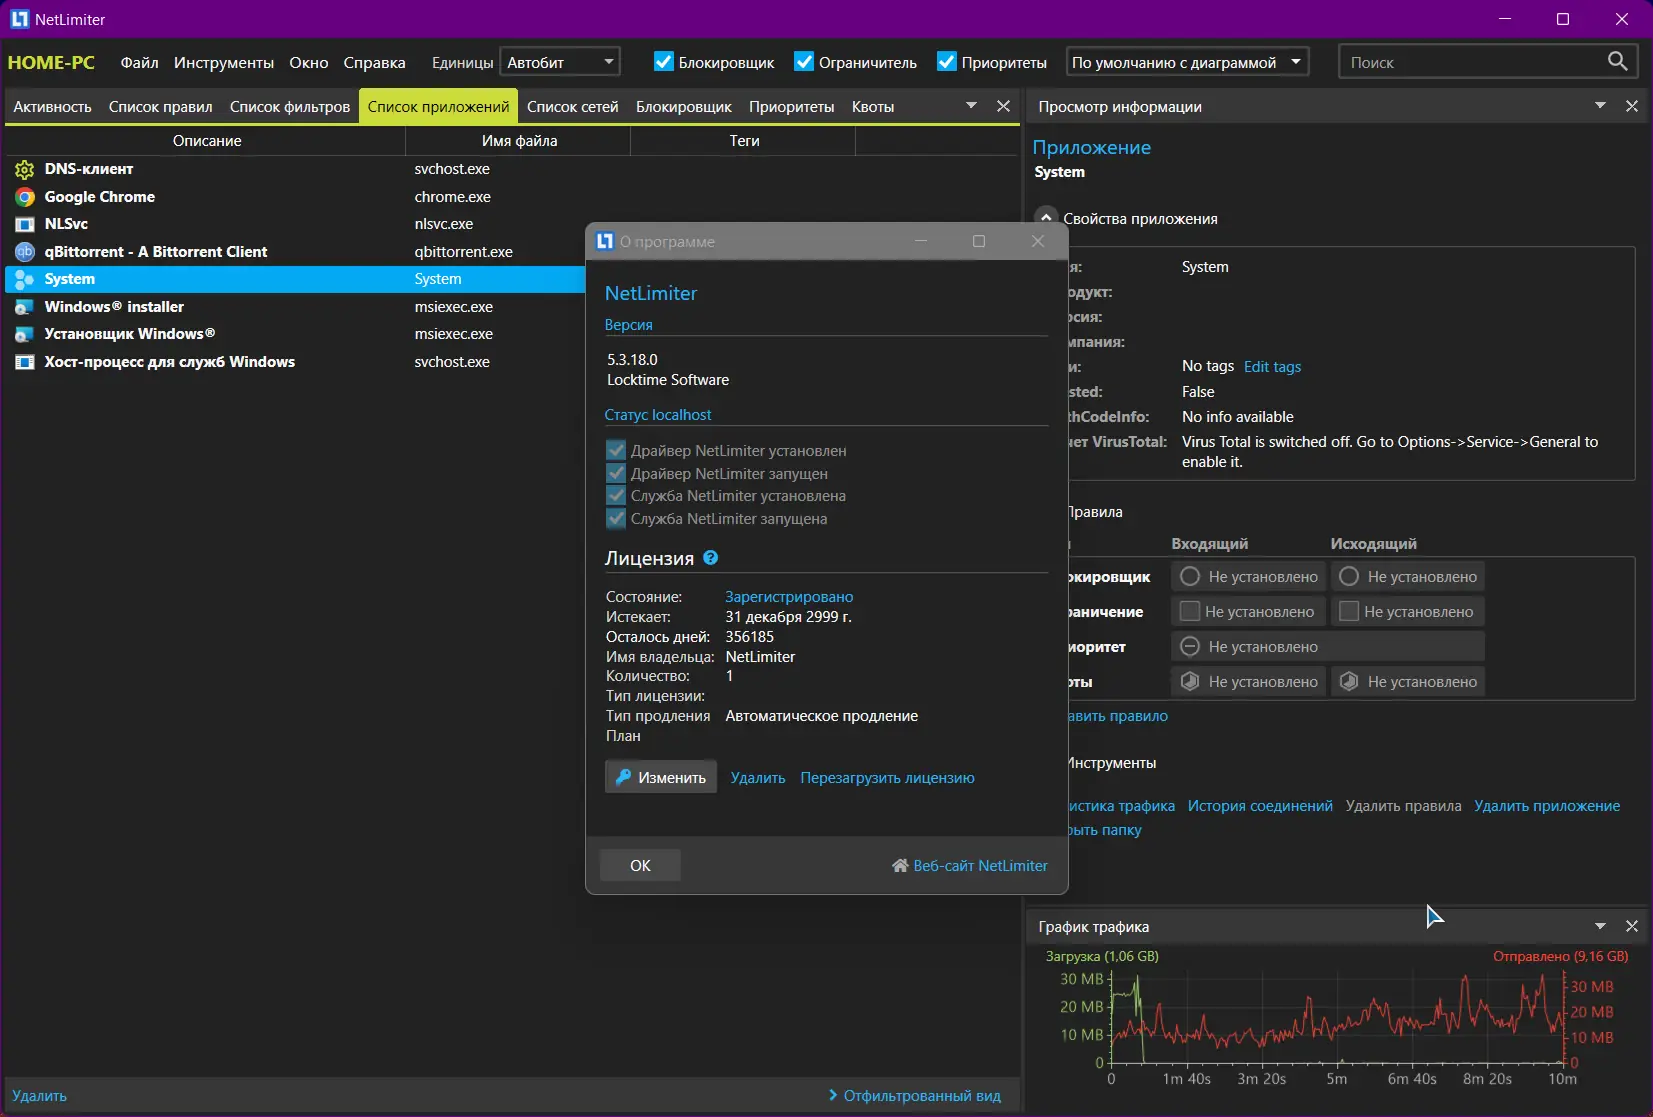Screen dimensions: 1653x1117
Task: Select the Google Chrome icon in the app list
Action: coord(25,197)
